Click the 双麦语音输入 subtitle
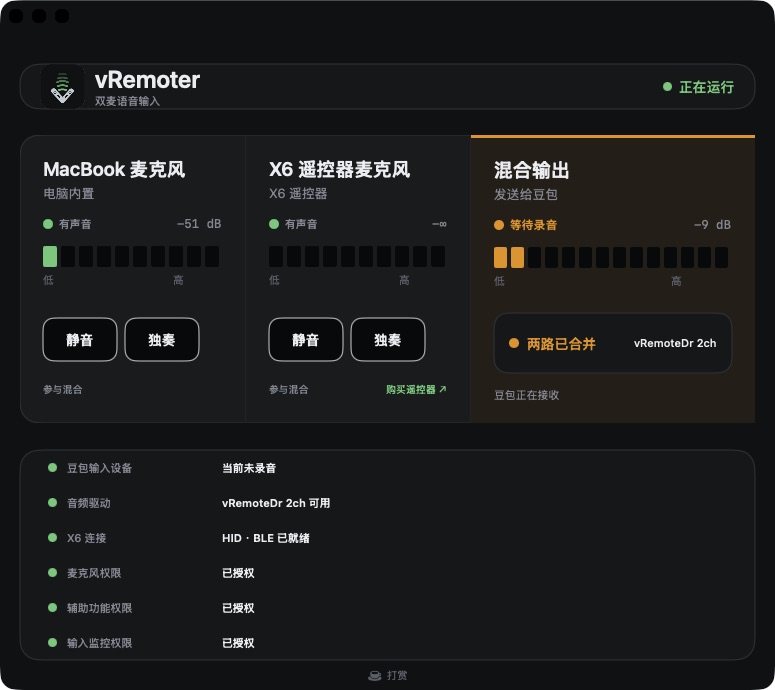Screen dimensions: 775x690 point(127,101)
